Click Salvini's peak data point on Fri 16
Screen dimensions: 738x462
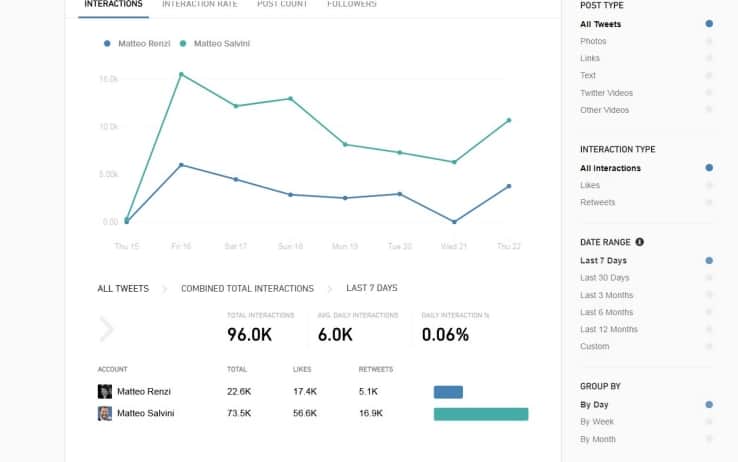point(181,74)
